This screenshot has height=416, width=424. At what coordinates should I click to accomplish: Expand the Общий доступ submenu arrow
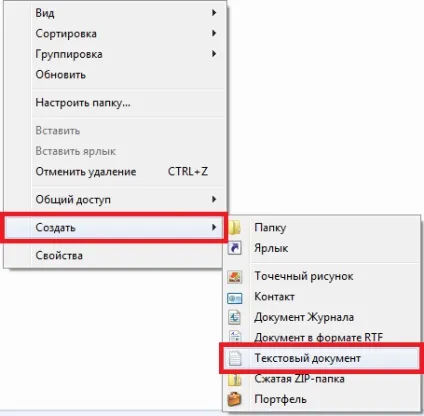pos(214,199)
